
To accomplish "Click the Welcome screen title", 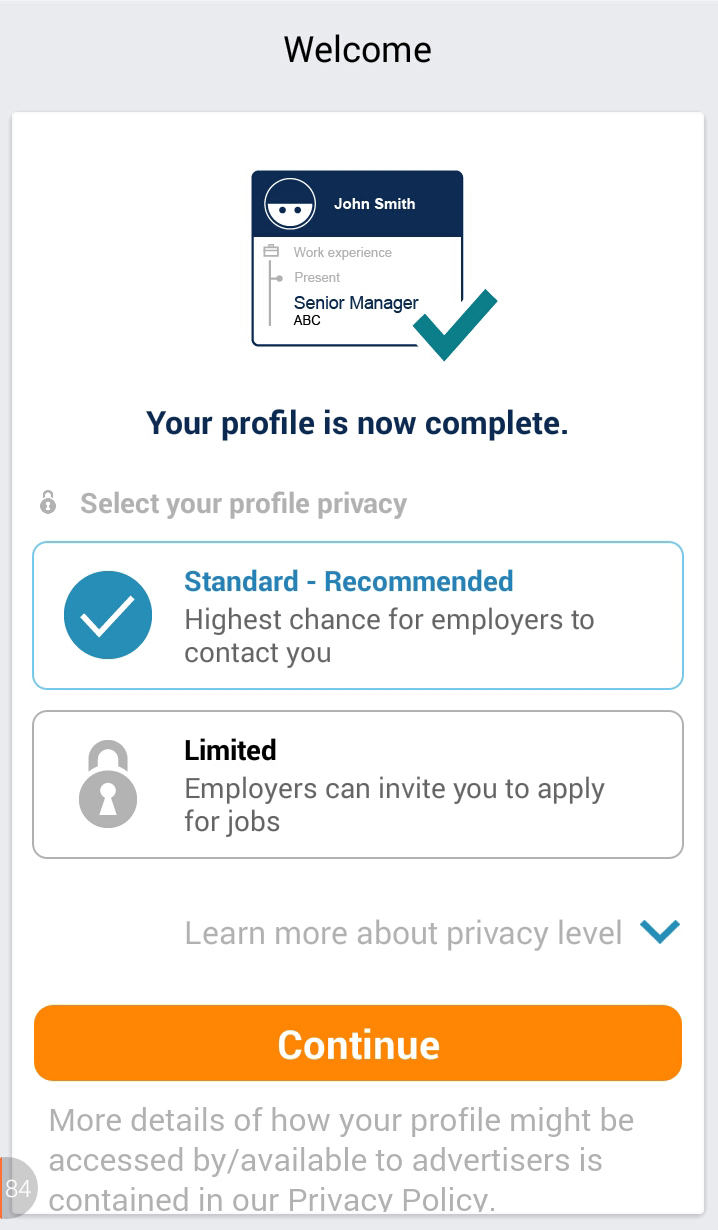I will (x=358, y=49).
